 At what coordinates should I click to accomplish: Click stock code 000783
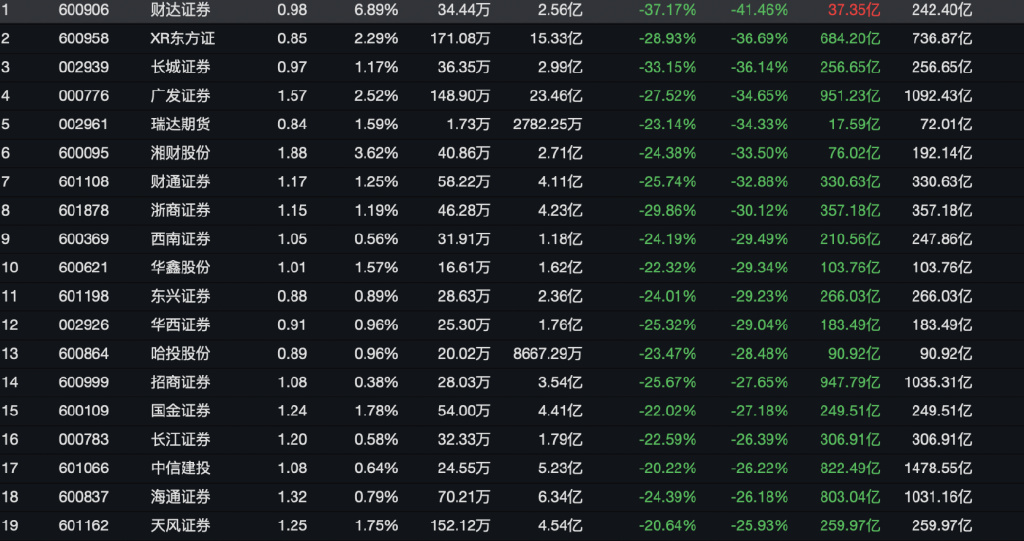[x=84, y=439]
